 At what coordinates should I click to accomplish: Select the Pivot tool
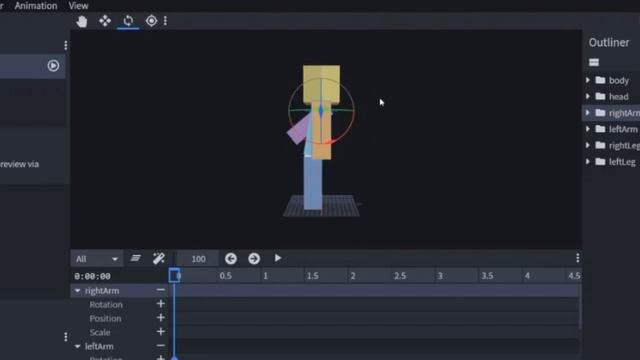151,21
